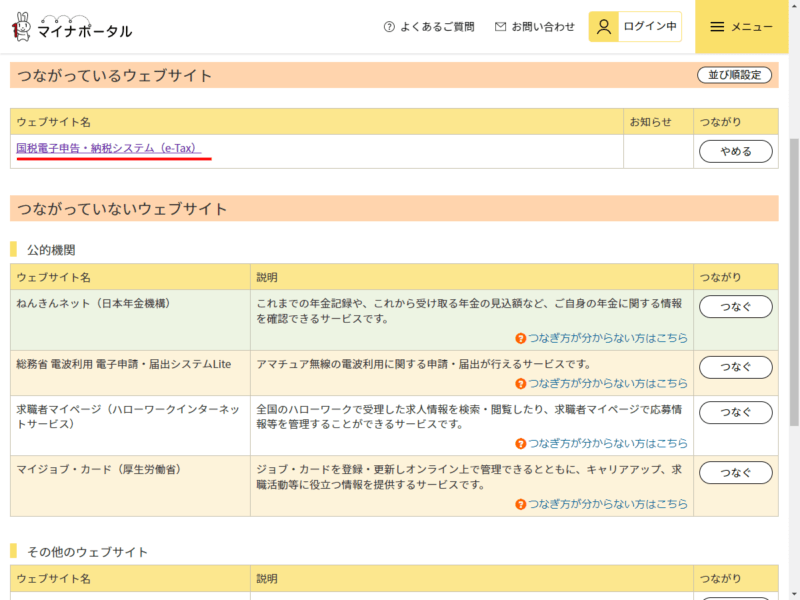Open つなぎ方が分からない方はこちら link for 求職者マイページ
The width and height of the screenshot is (800, 600).
607,443
